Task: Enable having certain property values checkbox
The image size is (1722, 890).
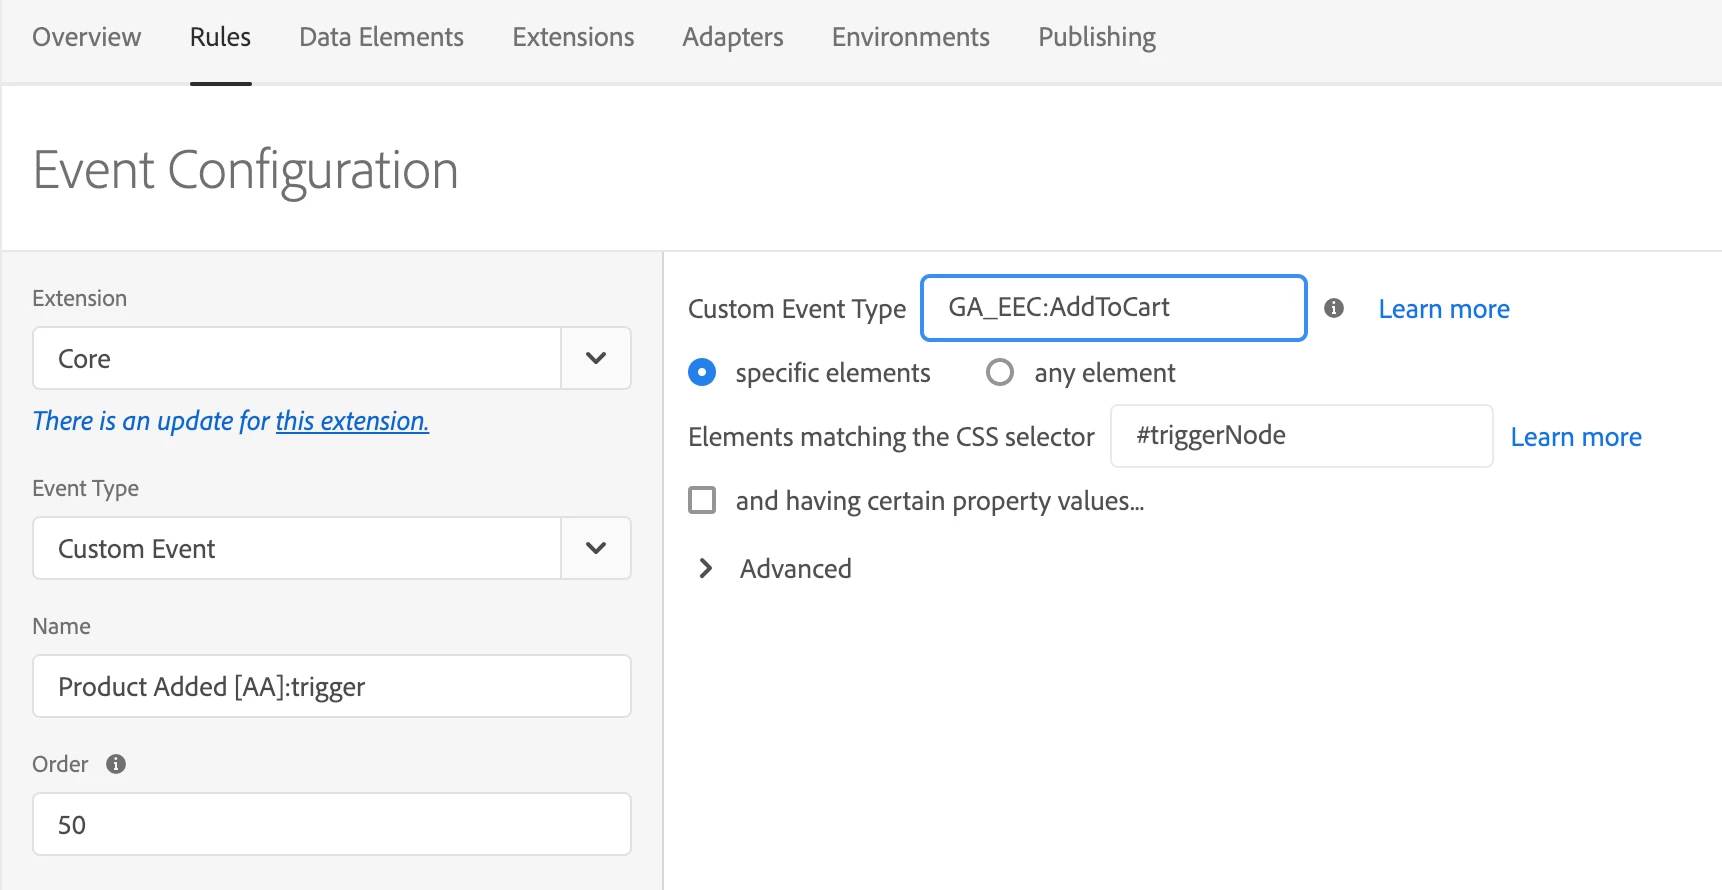Action: pyautogui.click(x=702, y=500)
